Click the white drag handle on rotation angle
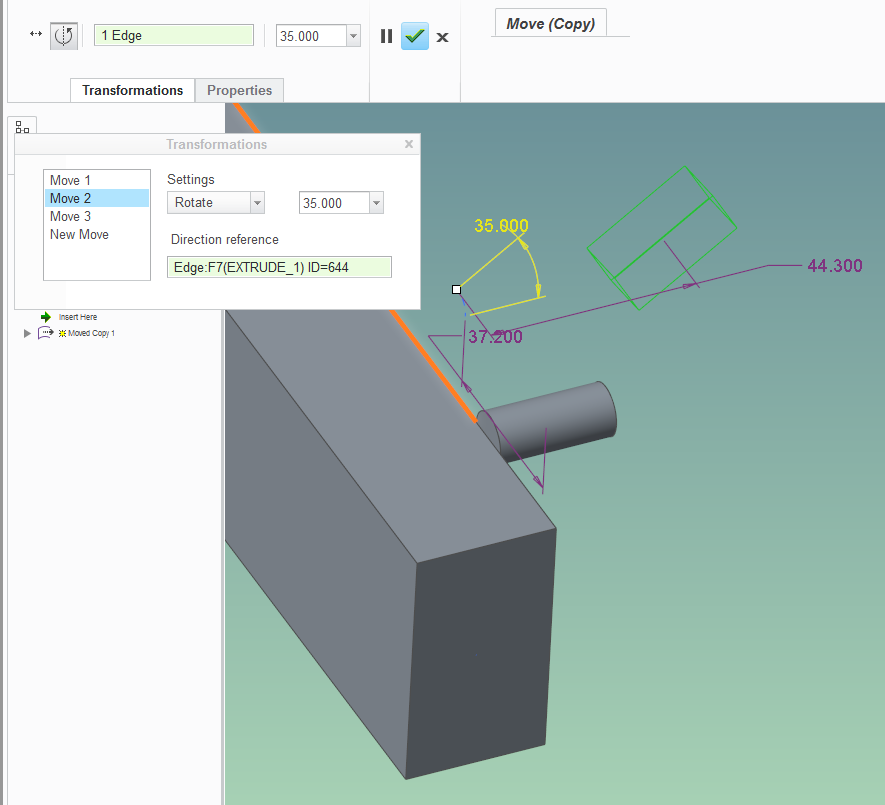The height and width of the screenshot is (805, 885). point(457,289)
